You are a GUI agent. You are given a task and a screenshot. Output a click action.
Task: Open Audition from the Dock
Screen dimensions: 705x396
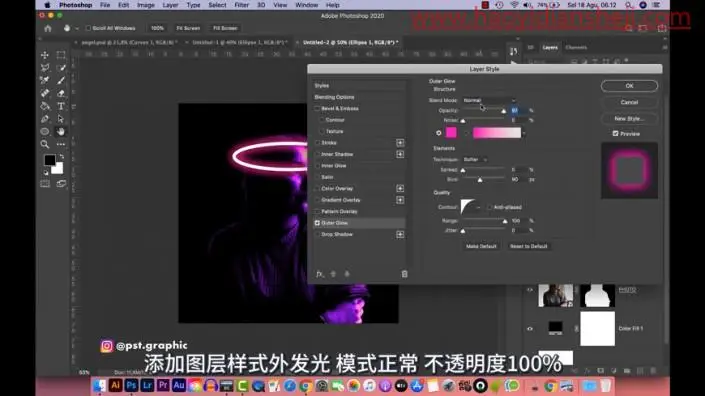pyautogui.click(x=178, y=385)
